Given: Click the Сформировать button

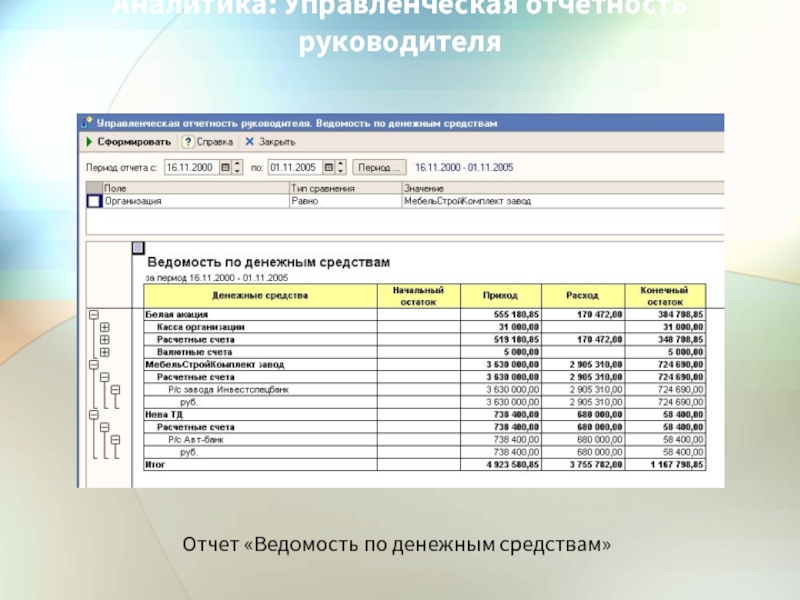Looking at the screenshot, I should click(x=129, y=142).
